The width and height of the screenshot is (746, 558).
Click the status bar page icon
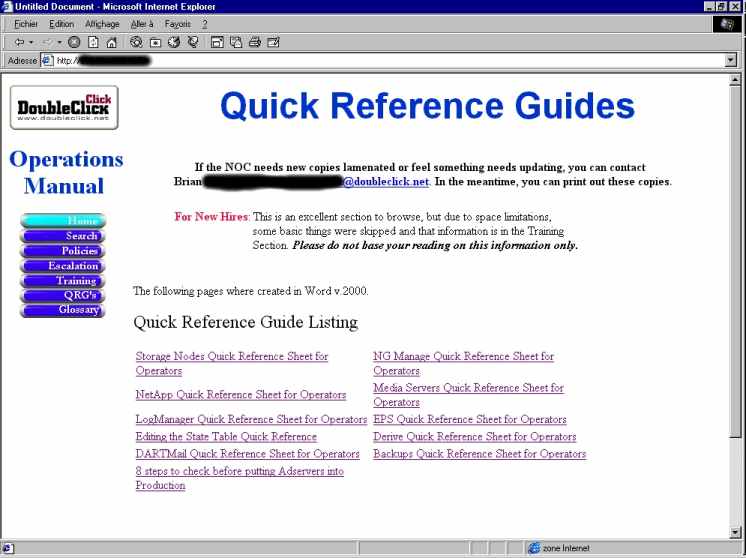pos(8,548)
